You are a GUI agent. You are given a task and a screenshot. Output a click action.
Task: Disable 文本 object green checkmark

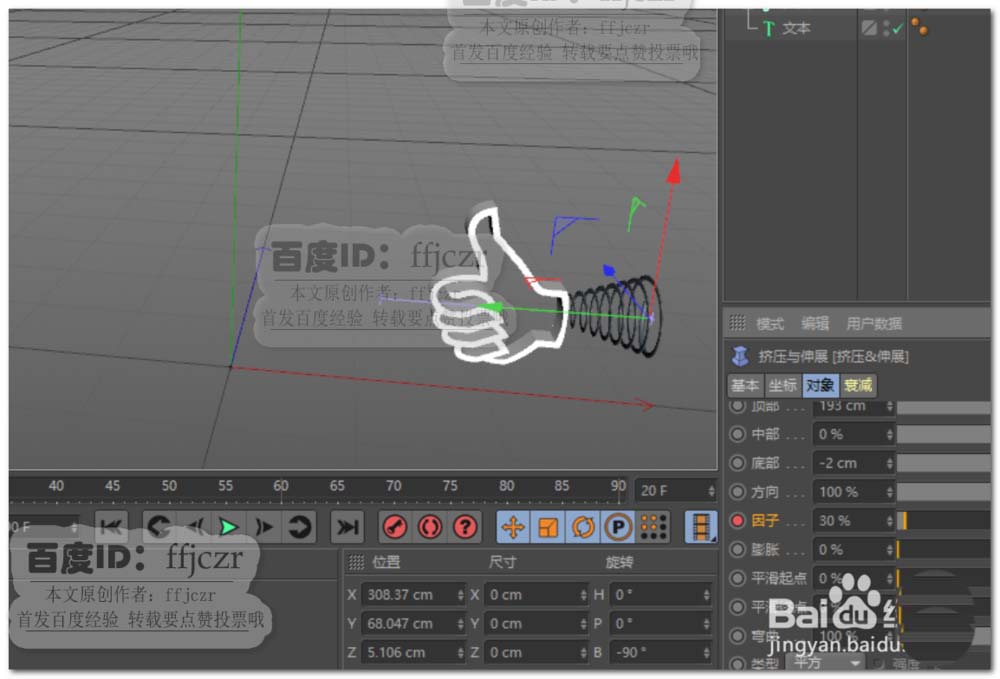point(898,29)
